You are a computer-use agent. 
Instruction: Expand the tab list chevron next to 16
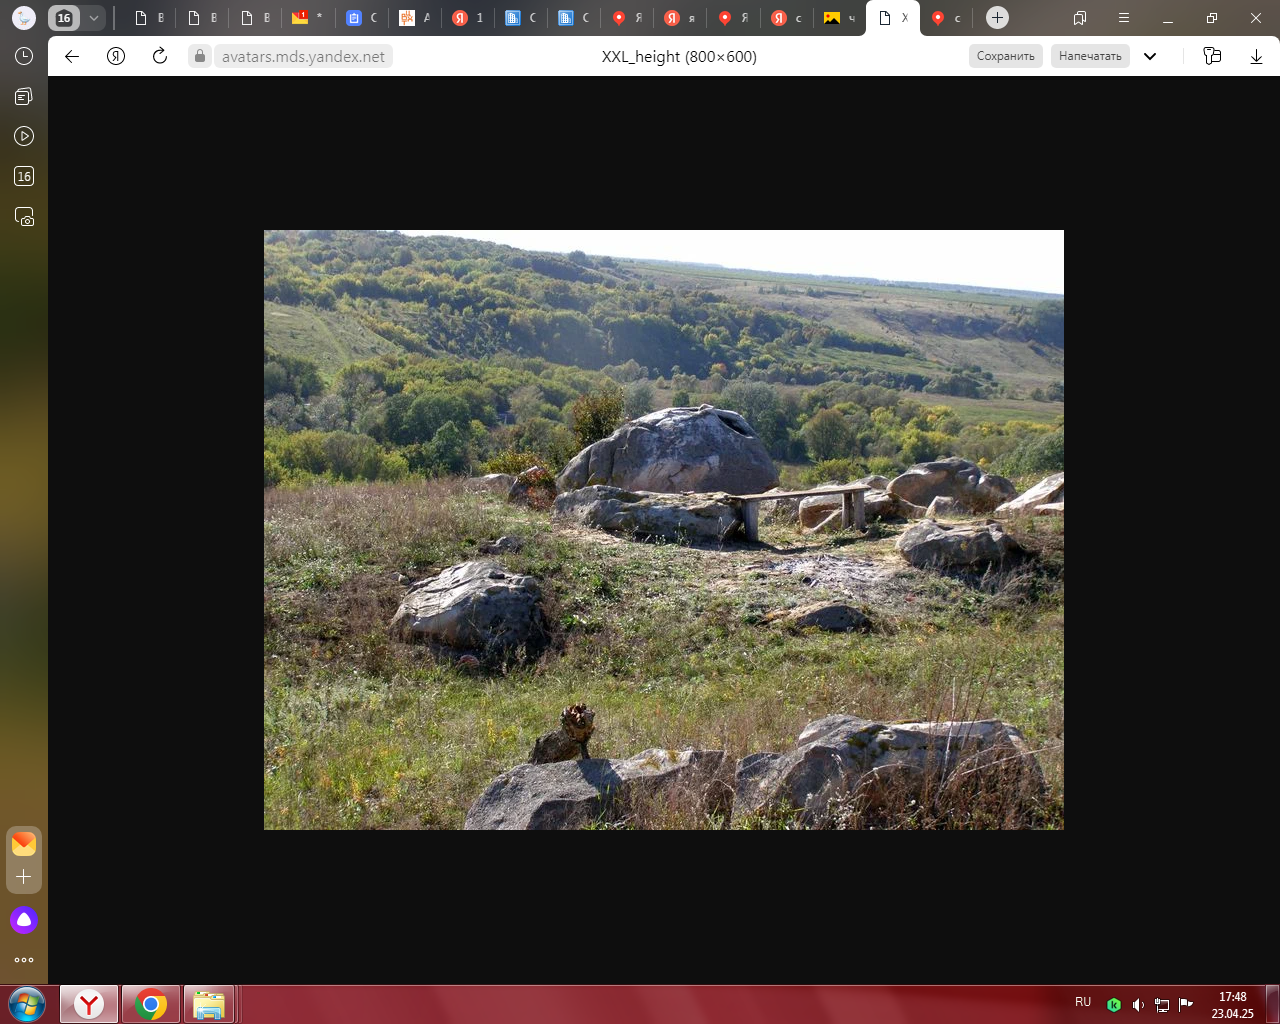(x=93, y=18)
